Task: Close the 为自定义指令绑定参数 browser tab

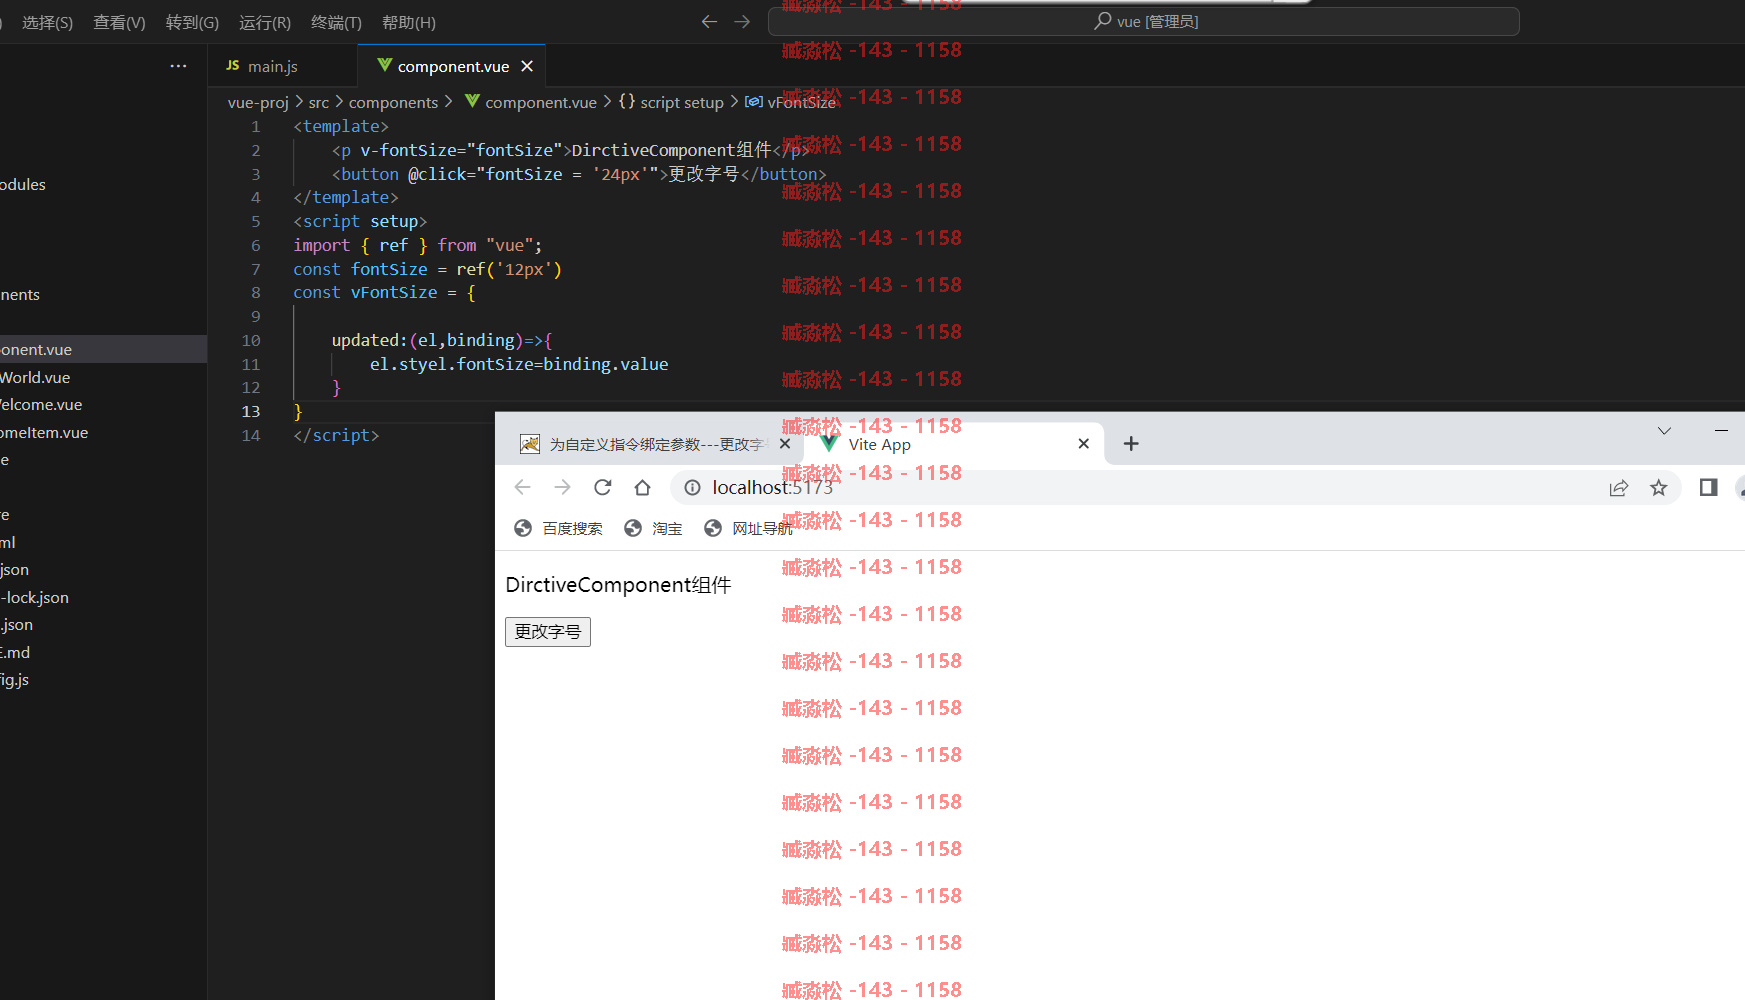Action: tap(785, 444)
